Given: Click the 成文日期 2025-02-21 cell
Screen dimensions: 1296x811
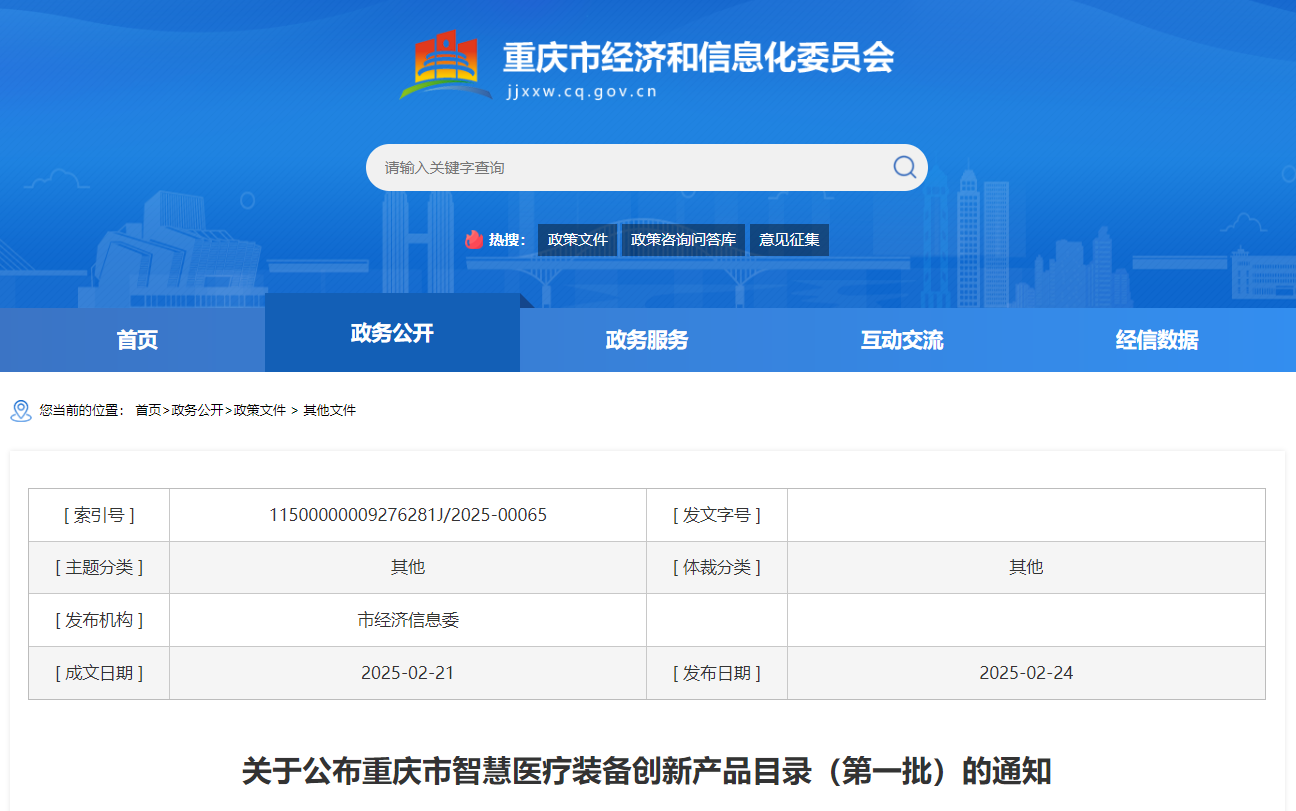Looking at the screenshot, I should pos(406,672).
